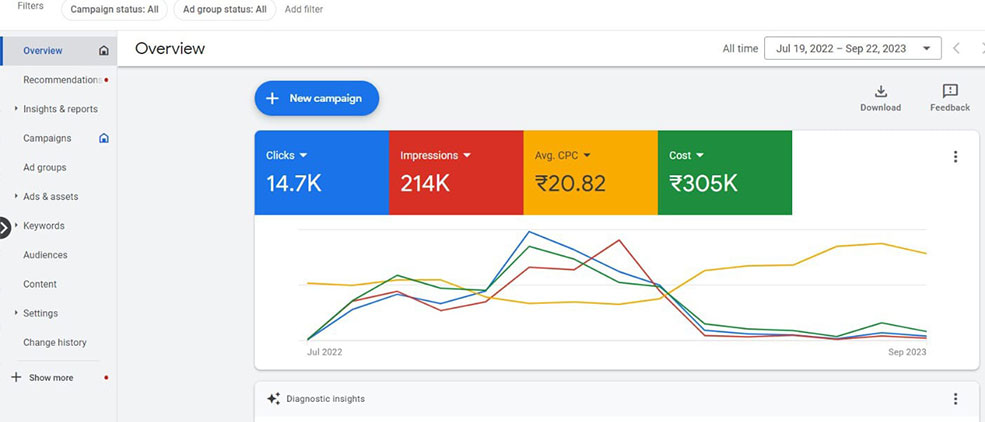Open the Feedback icon
The height and width of the screenshot is (422, 985).
949,92
